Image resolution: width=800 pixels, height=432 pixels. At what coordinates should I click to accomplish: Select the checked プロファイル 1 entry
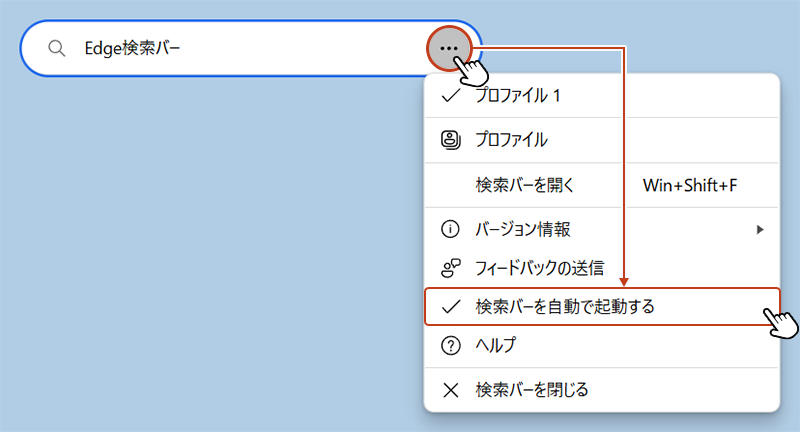tap(602, 95)
